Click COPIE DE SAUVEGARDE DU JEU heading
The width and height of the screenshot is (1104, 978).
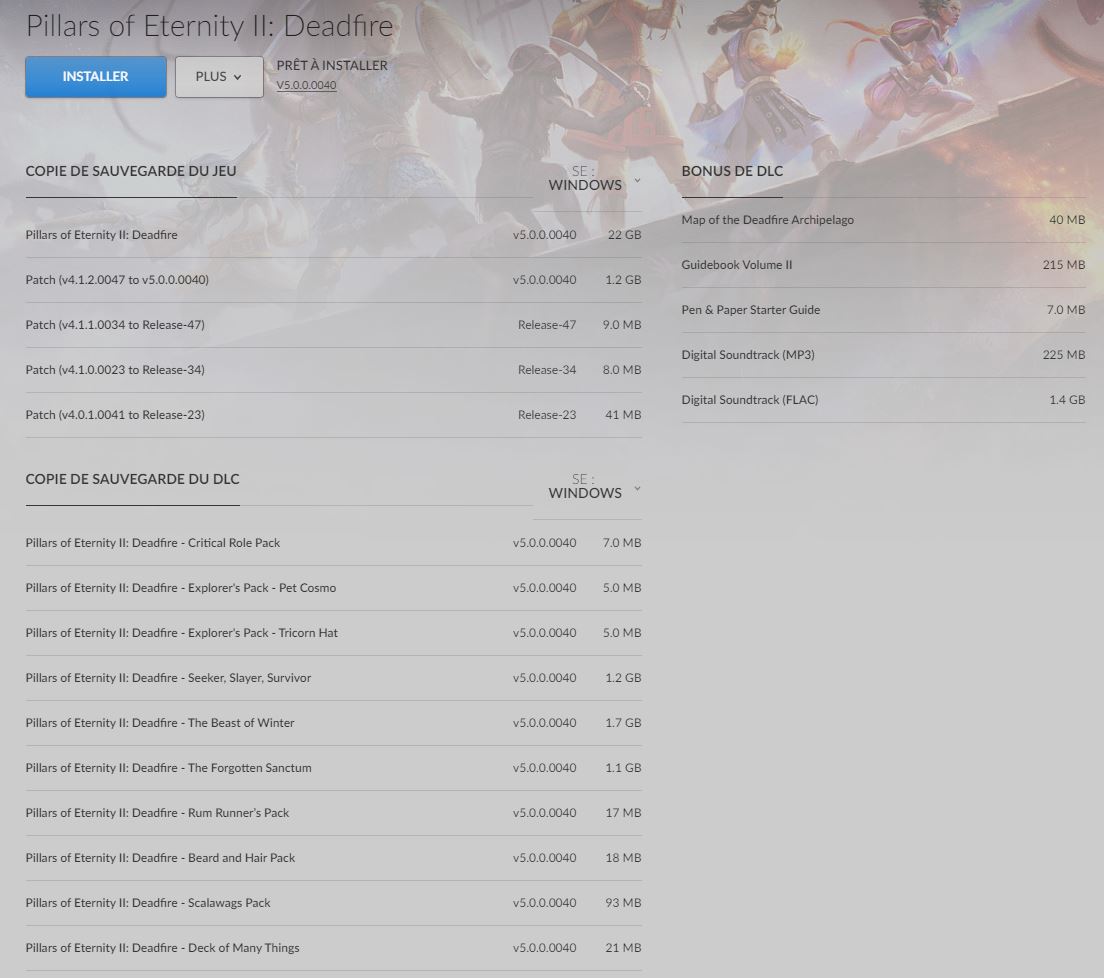131,171
